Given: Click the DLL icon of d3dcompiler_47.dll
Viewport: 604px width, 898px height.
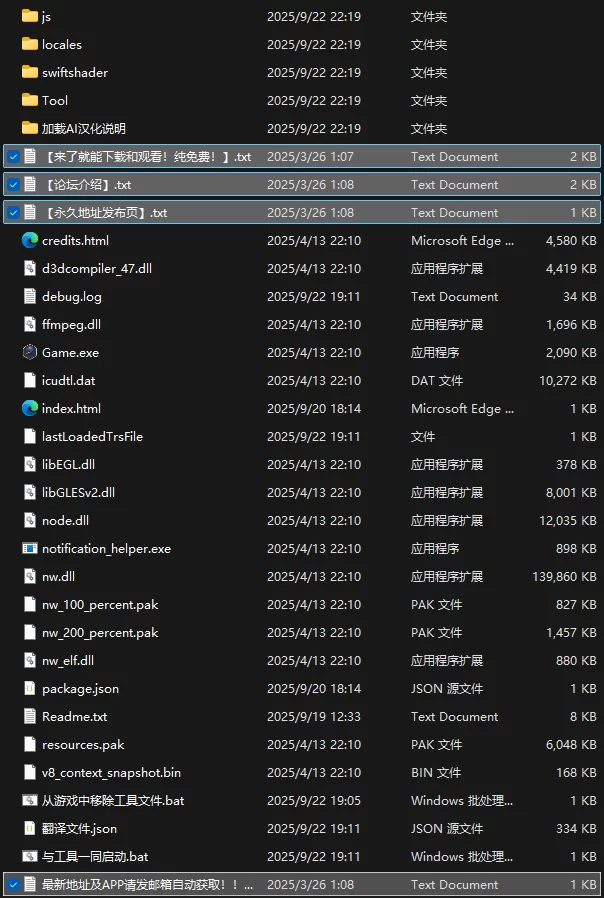Looking at the screenshot, I should point(30,269).
